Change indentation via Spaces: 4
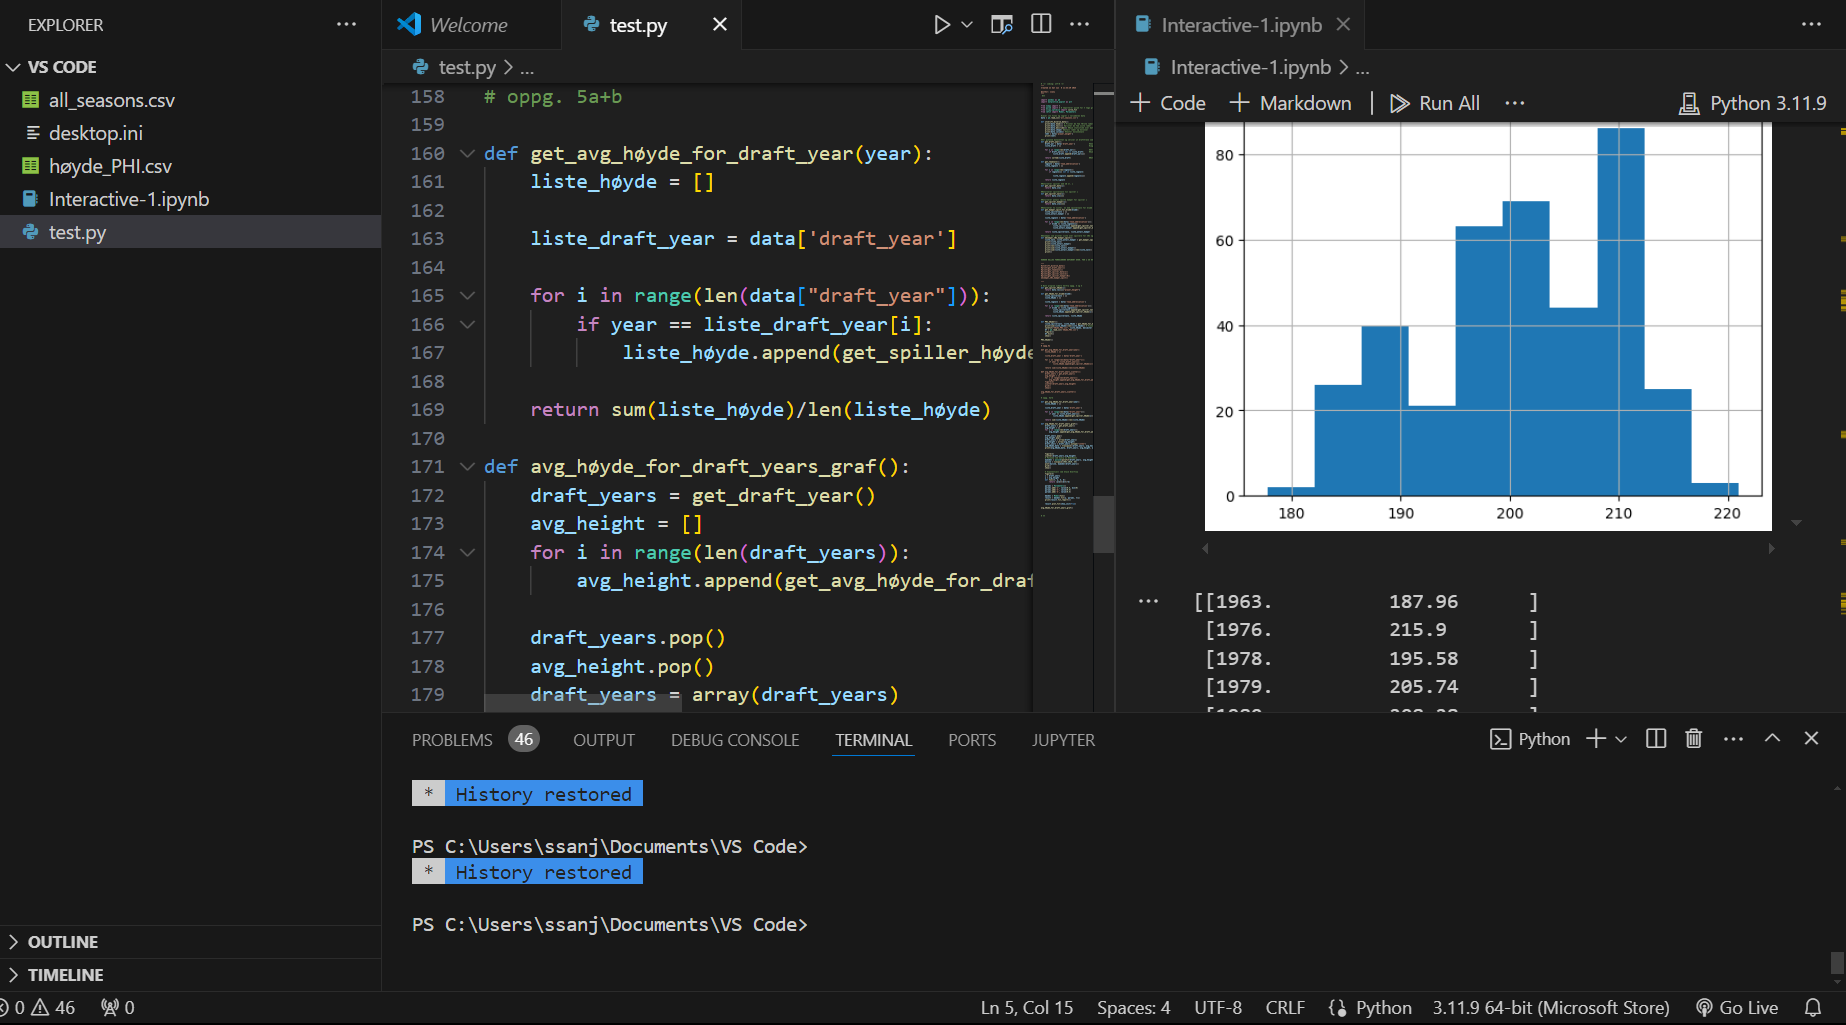Viewport: 1846px width, 1025px height. point(1133,1008)
